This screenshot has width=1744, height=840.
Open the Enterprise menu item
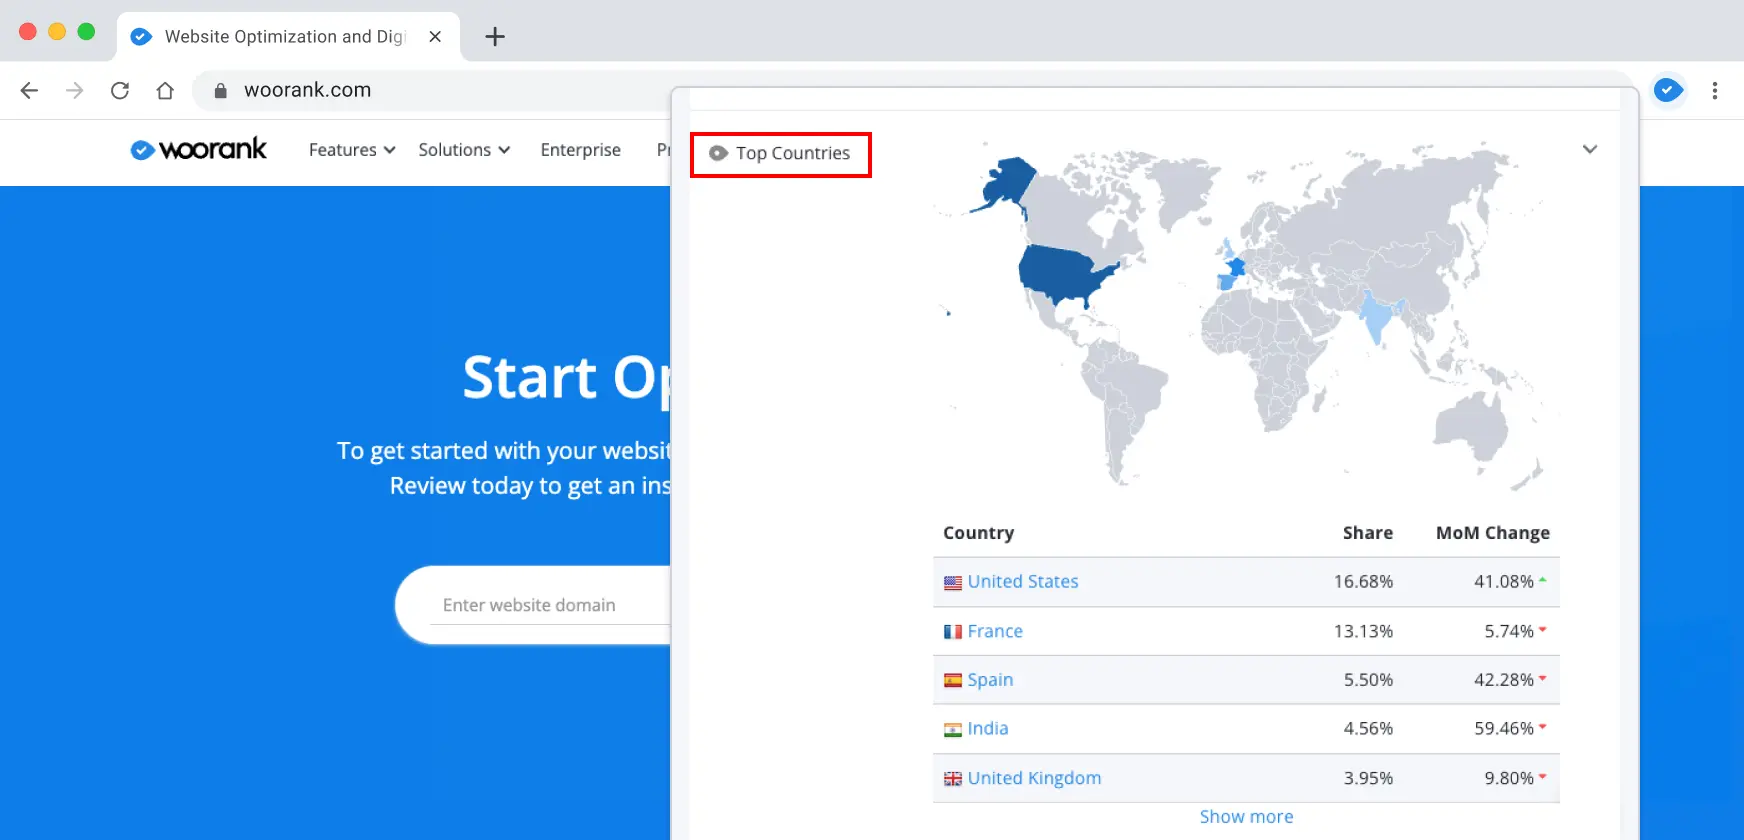coord(580,150)
